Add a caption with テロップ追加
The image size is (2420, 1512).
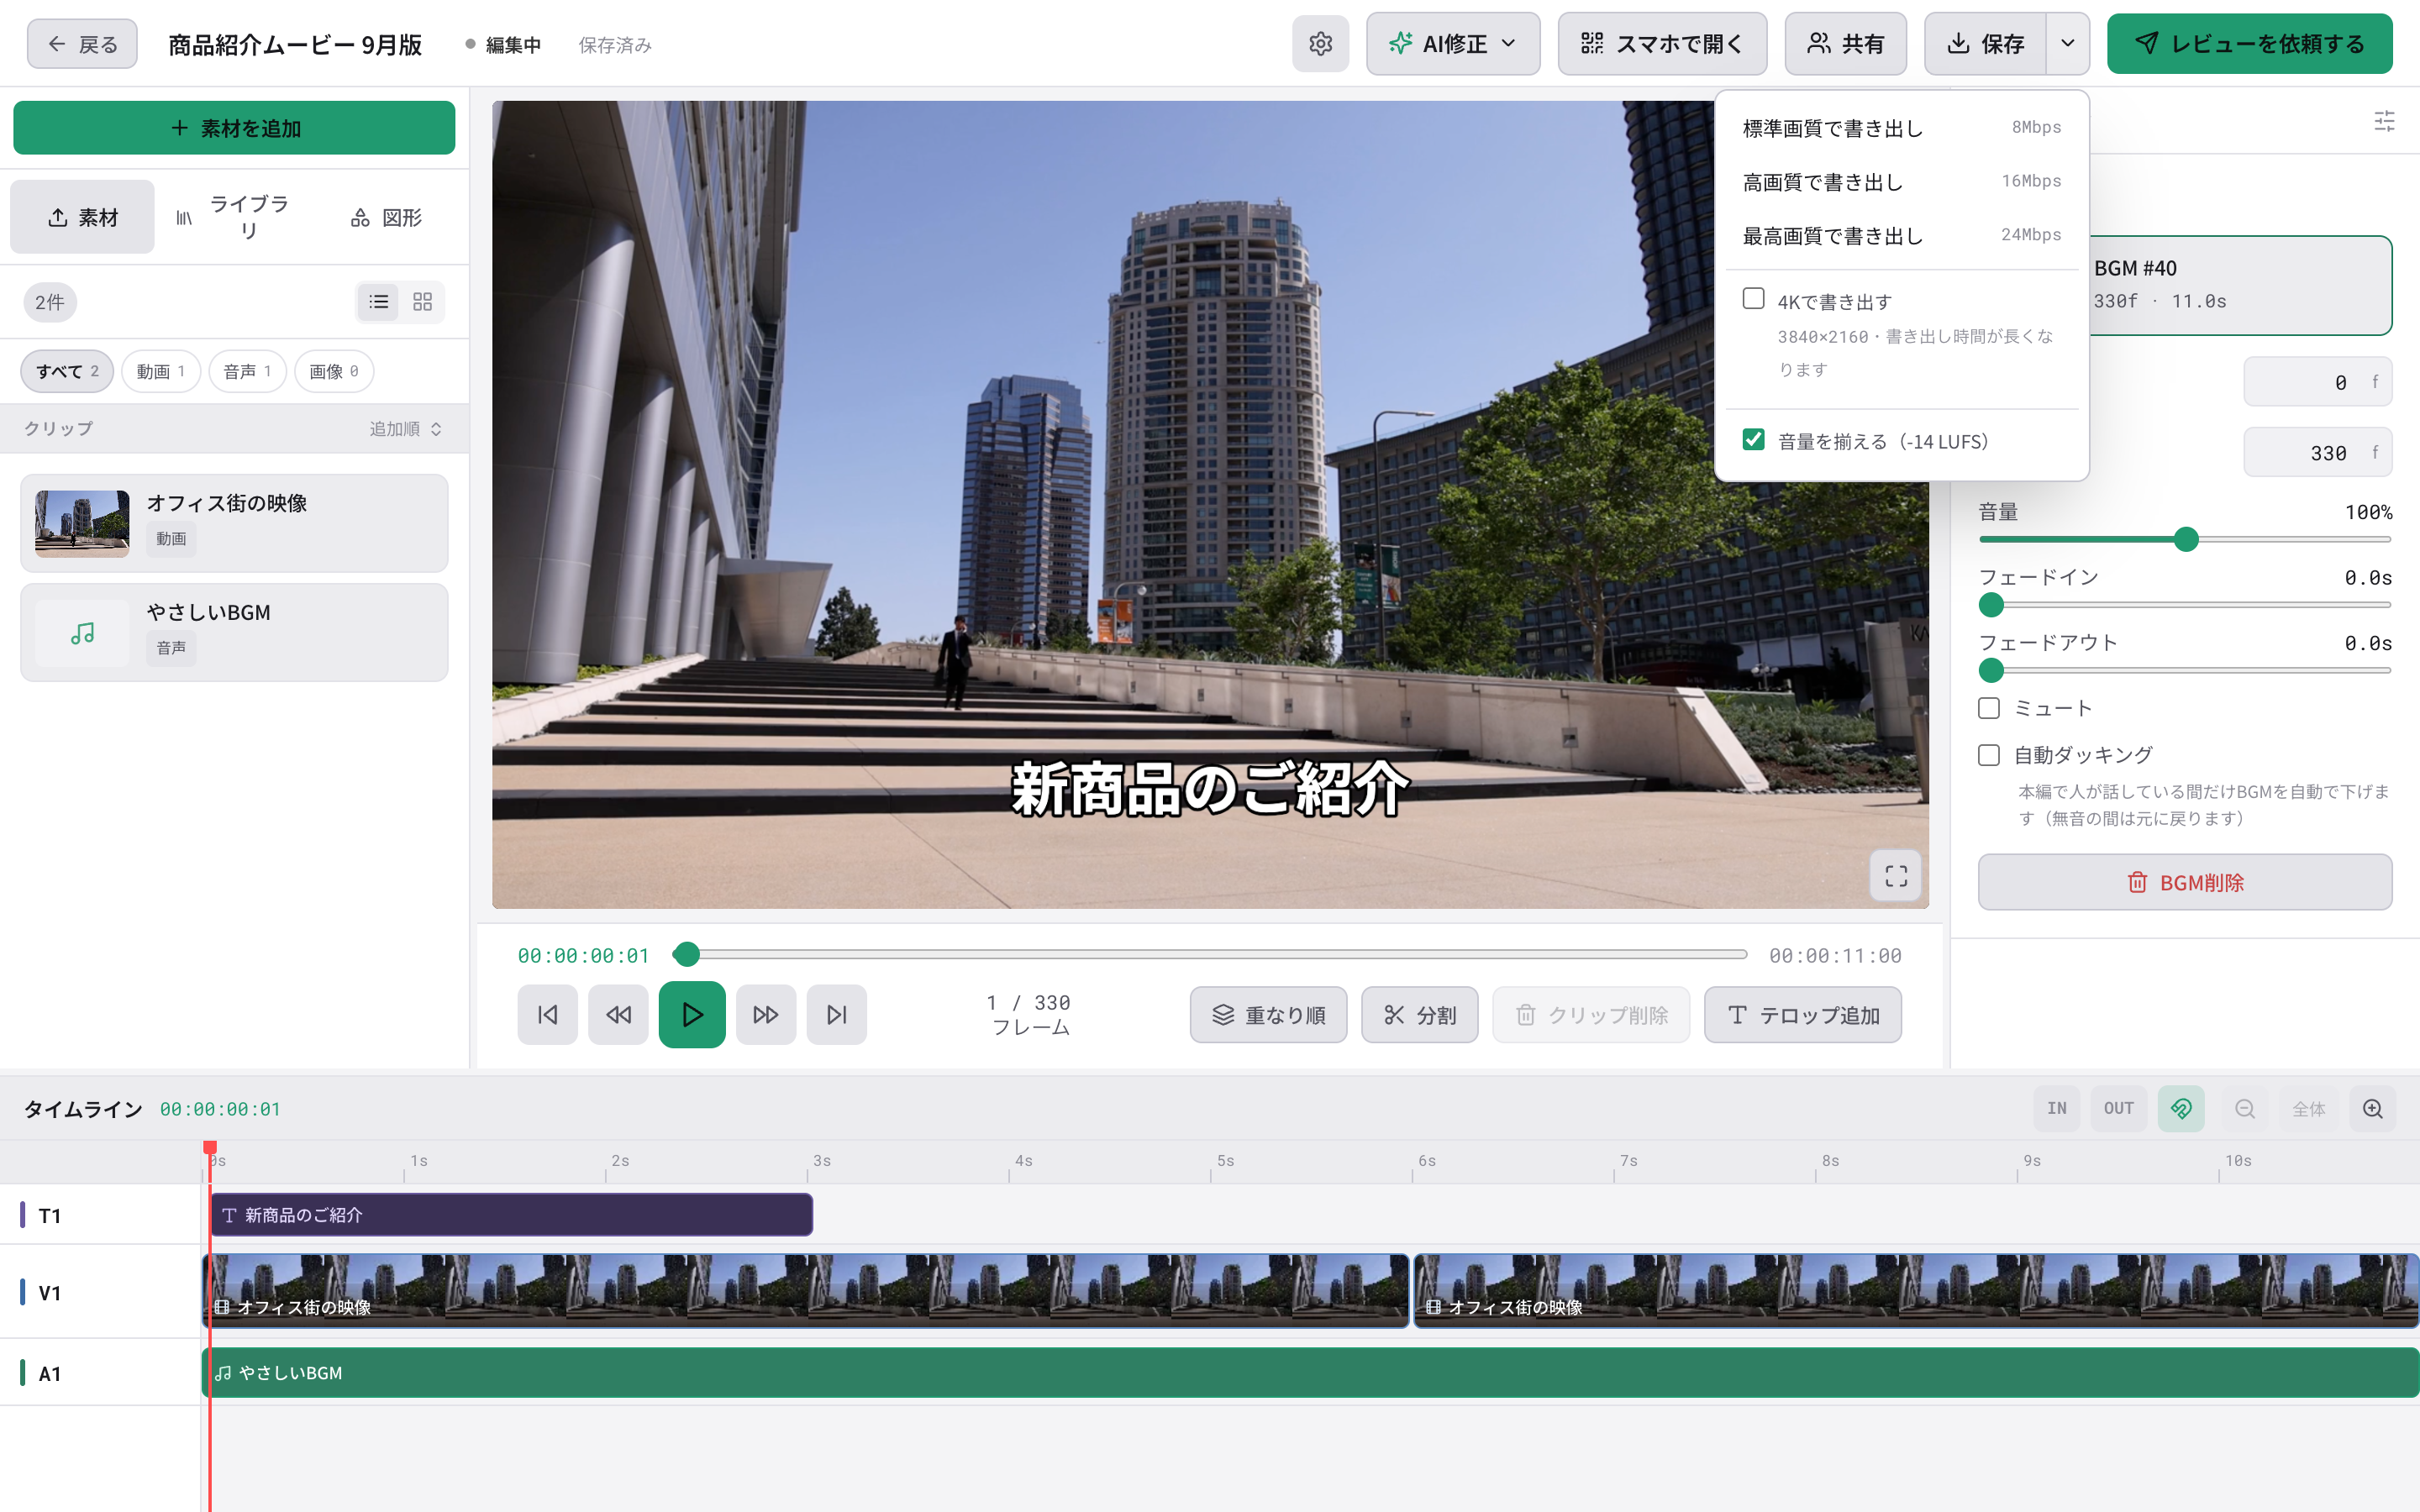pos(1802,1015)
